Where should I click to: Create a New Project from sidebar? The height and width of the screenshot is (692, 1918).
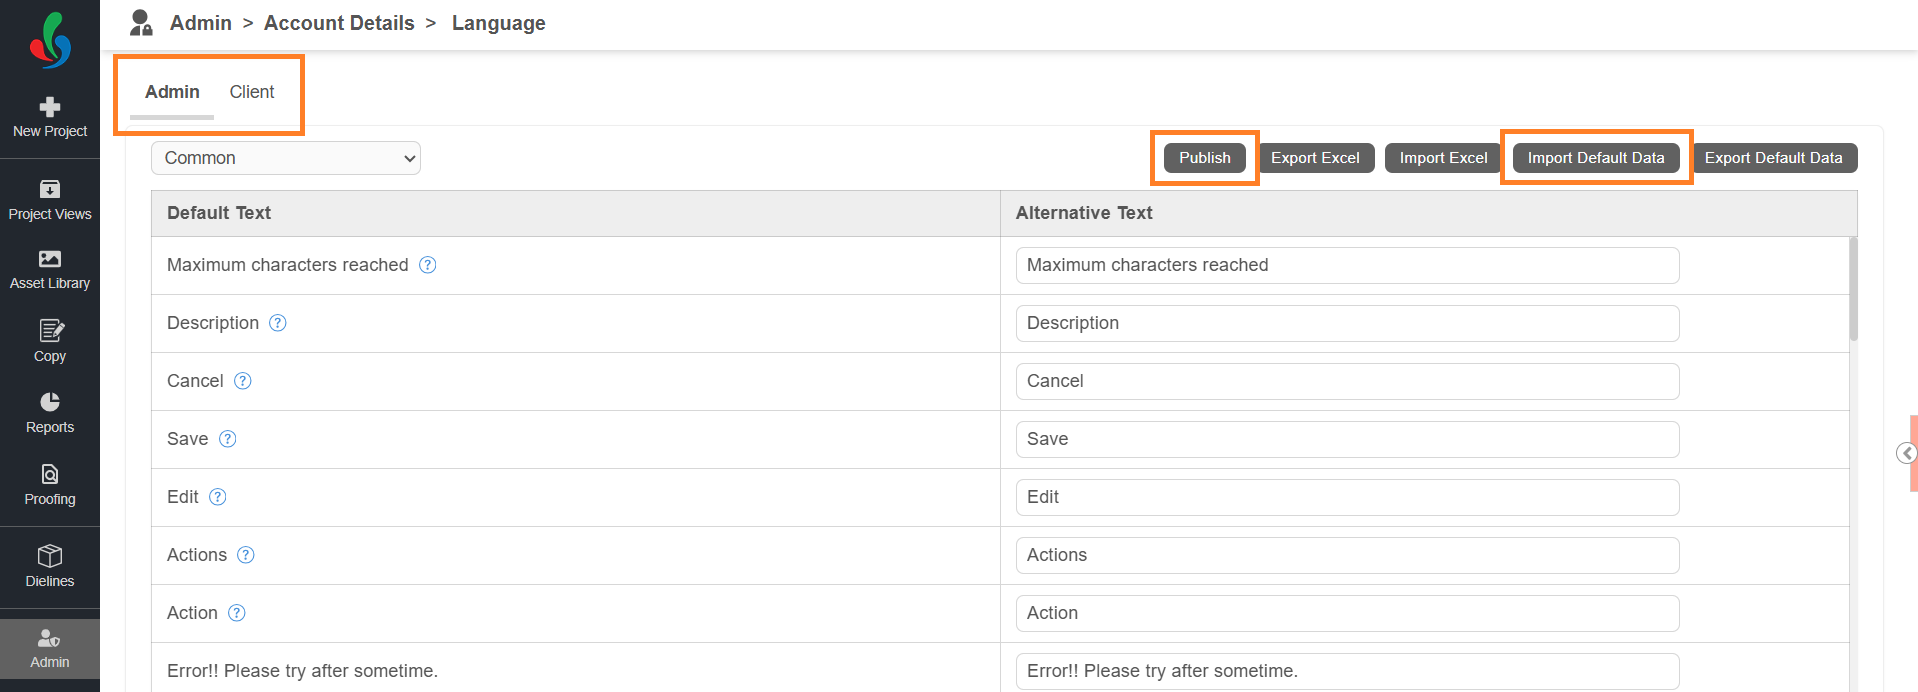50,118
